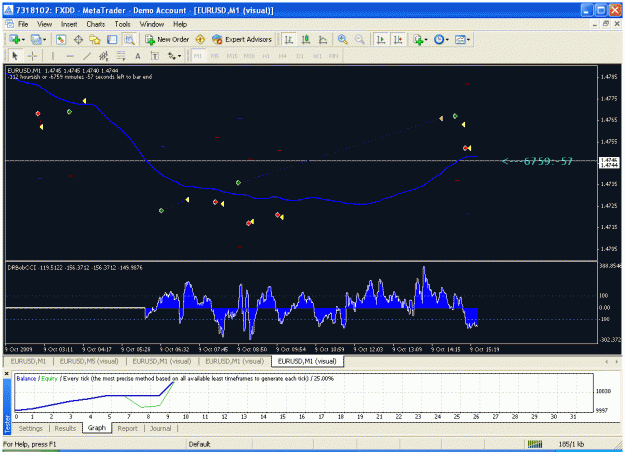625x452 pixels.
Task: Select the Crosshair tool
Action: [32, 56]
